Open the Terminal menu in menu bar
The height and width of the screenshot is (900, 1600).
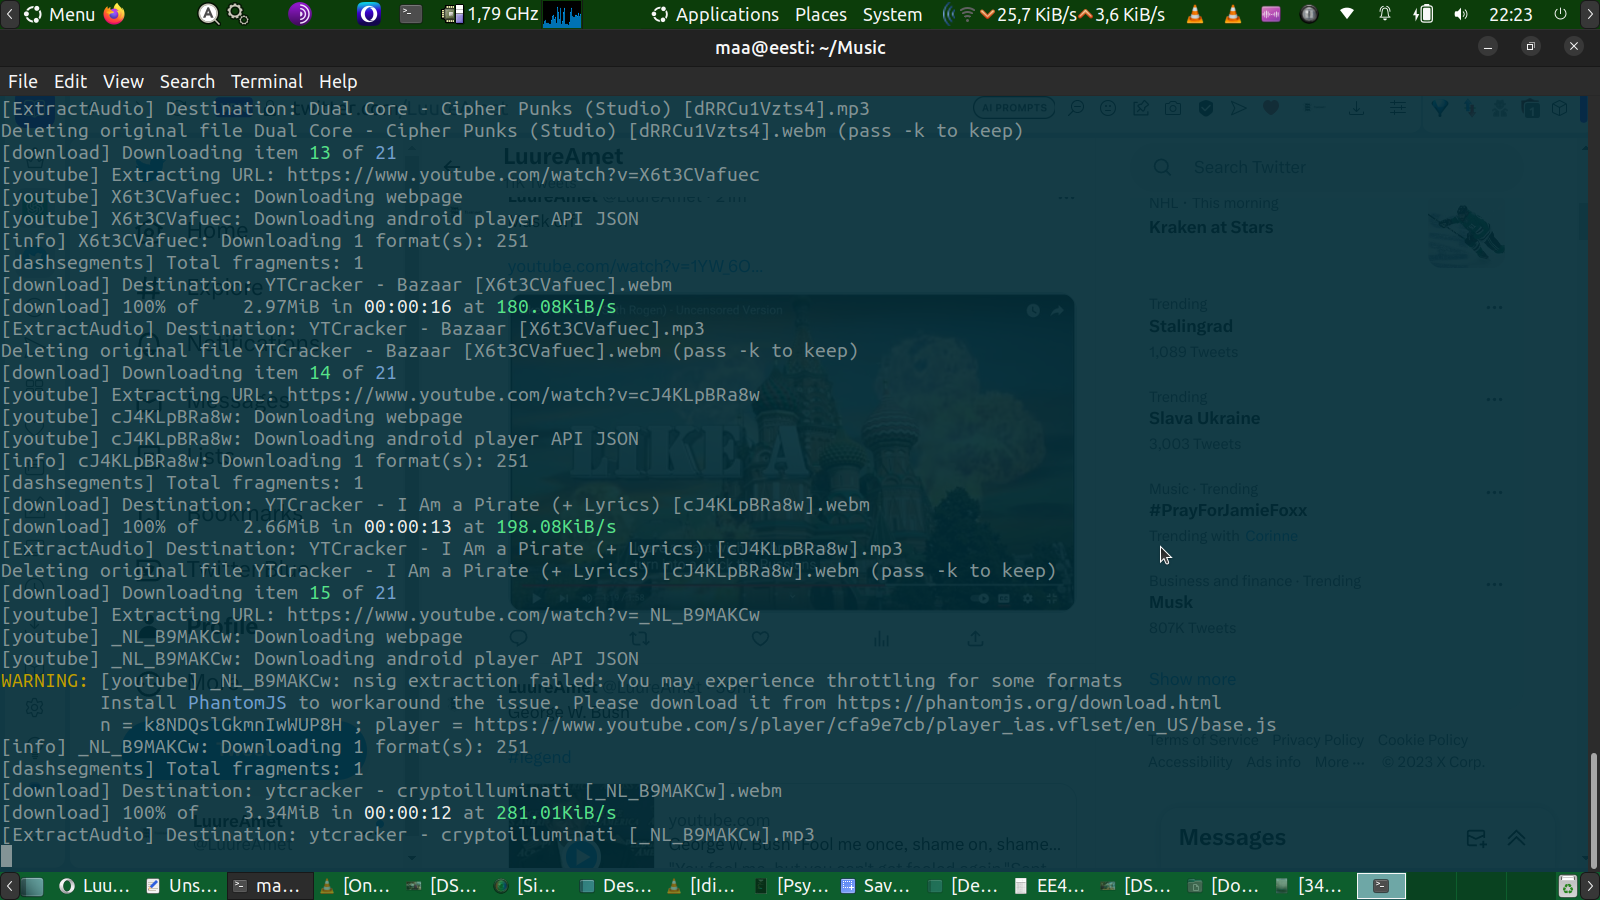[266, 82]
